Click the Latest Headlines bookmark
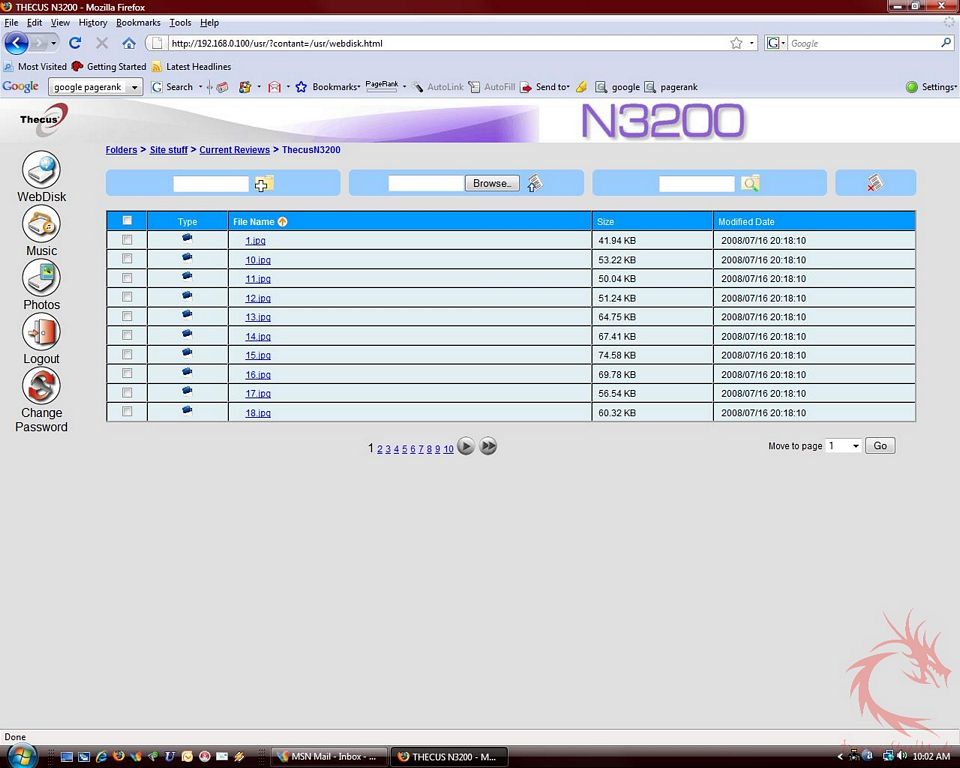The width and height of the screenshot is (960, 768). pos(192,66)
